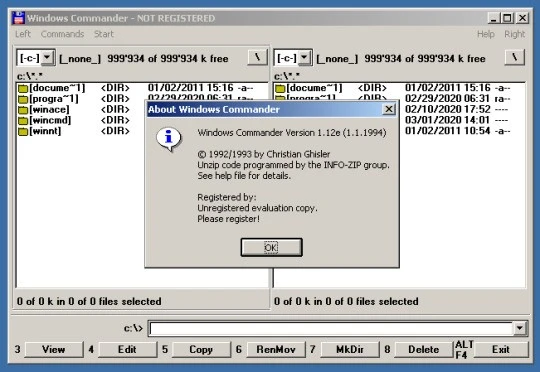Click the F6 RenMov button

point(276,350)
